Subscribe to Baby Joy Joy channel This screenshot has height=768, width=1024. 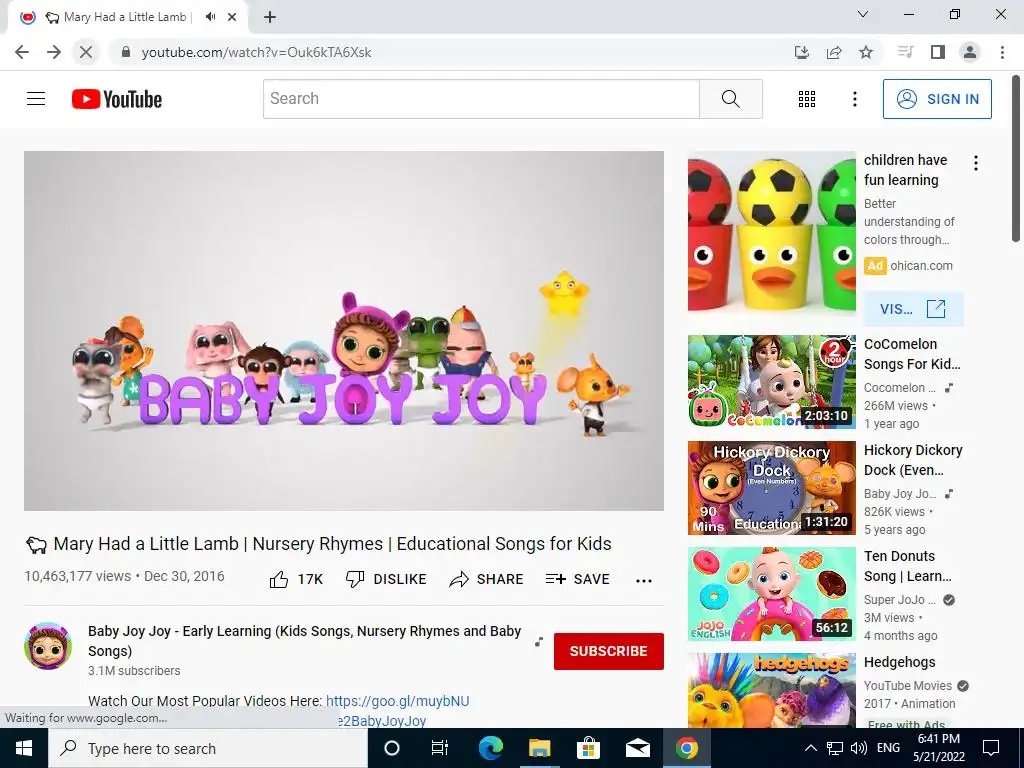[x=609, y=651]
